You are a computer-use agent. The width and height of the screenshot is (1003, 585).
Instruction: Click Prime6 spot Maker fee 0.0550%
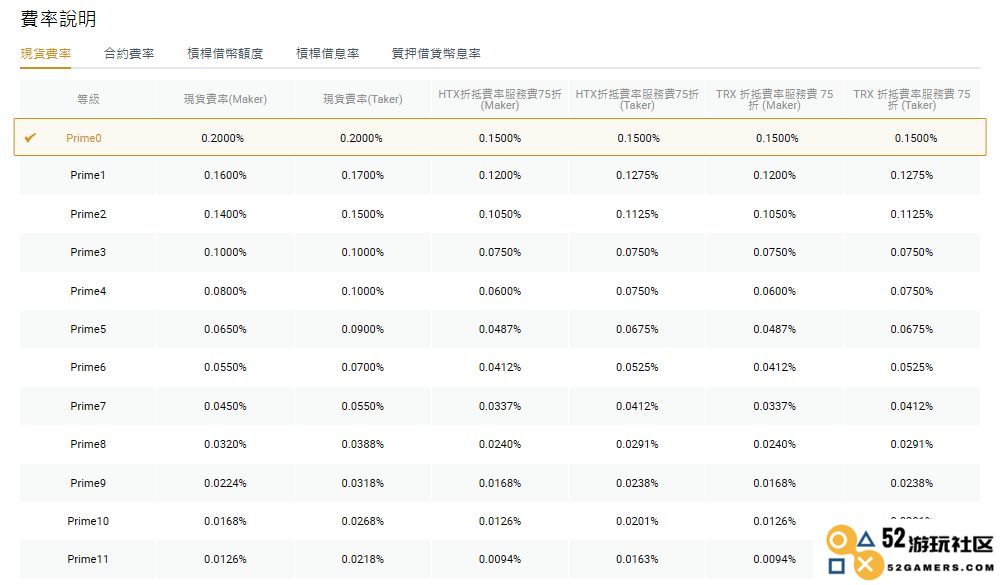click(225, 367)
